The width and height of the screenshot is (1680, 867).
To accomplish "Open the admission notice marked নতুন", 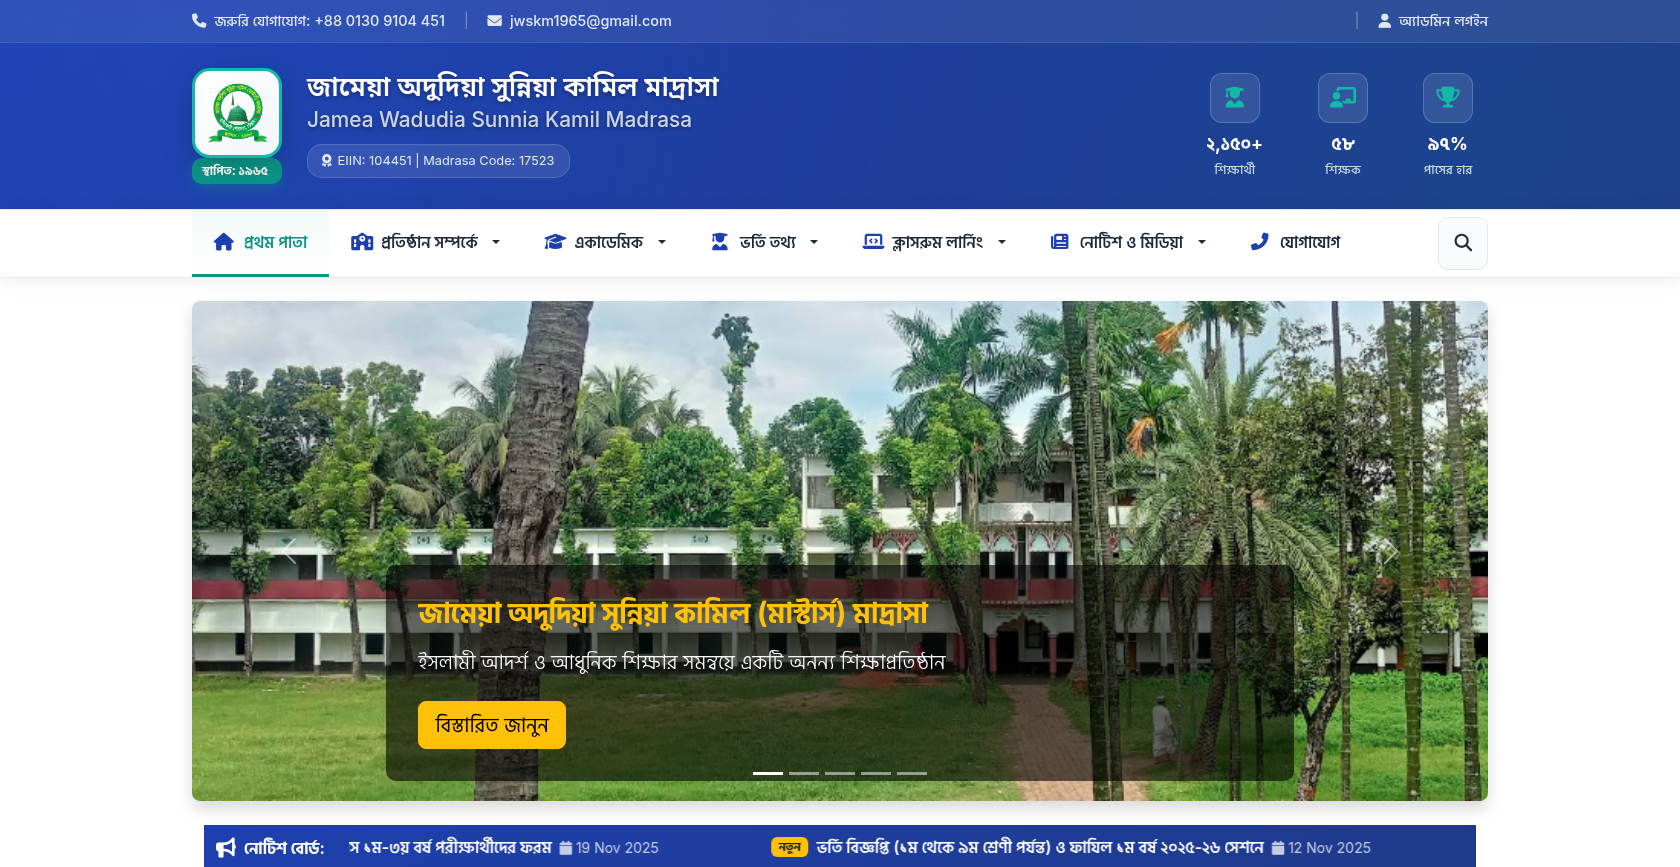I will 1040,848.
